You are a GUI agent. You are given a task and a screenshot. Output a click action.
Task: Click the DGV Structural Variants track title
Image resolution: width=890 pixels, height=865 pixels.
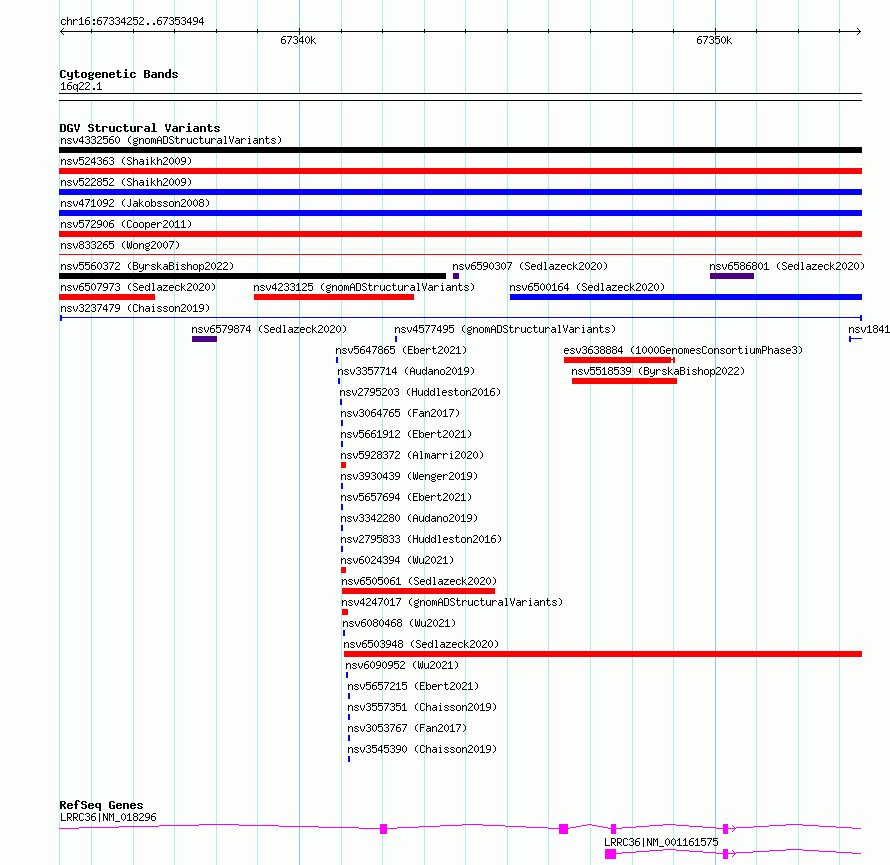click(x=140, y=128)
